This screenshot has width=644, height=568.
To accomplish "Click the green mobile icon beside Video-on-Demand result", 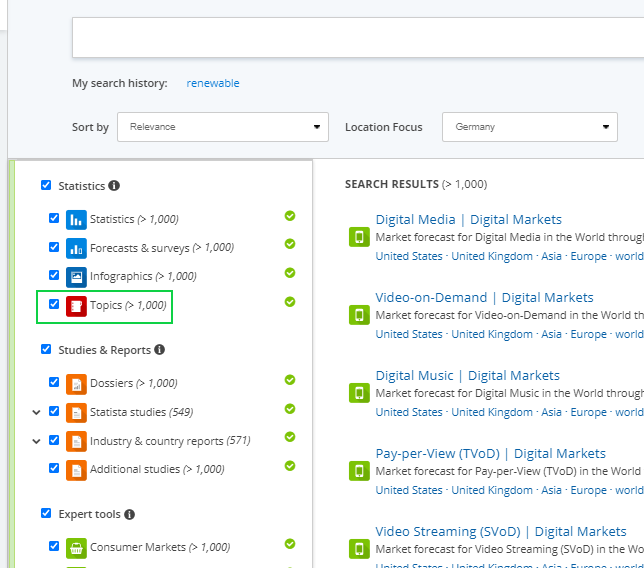I will [x=359, y=315].
